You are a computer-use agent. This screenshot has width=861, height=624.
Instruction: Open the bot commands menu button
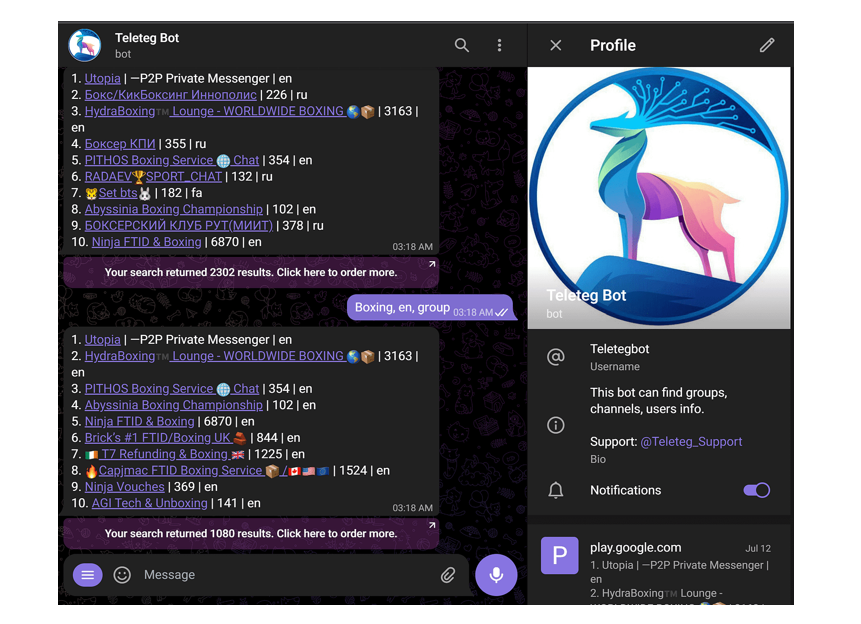[x=88, y=575]
